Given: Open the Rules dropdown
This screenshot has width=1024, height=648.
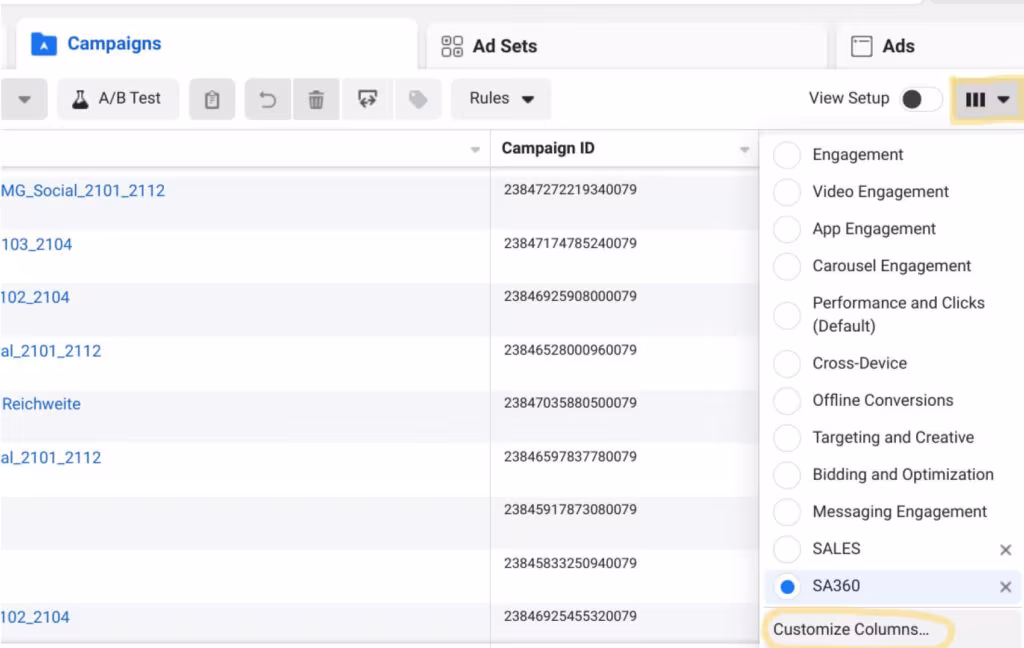Looking at the screenshot, I should pyautogui.click(x=501, y=98).
